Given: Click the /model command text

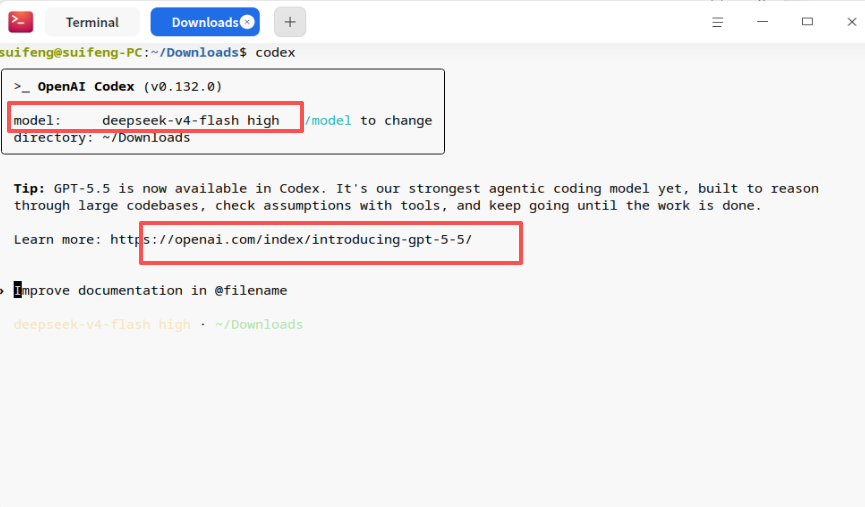Looking at the screenshot, I should tap(328, 120).
